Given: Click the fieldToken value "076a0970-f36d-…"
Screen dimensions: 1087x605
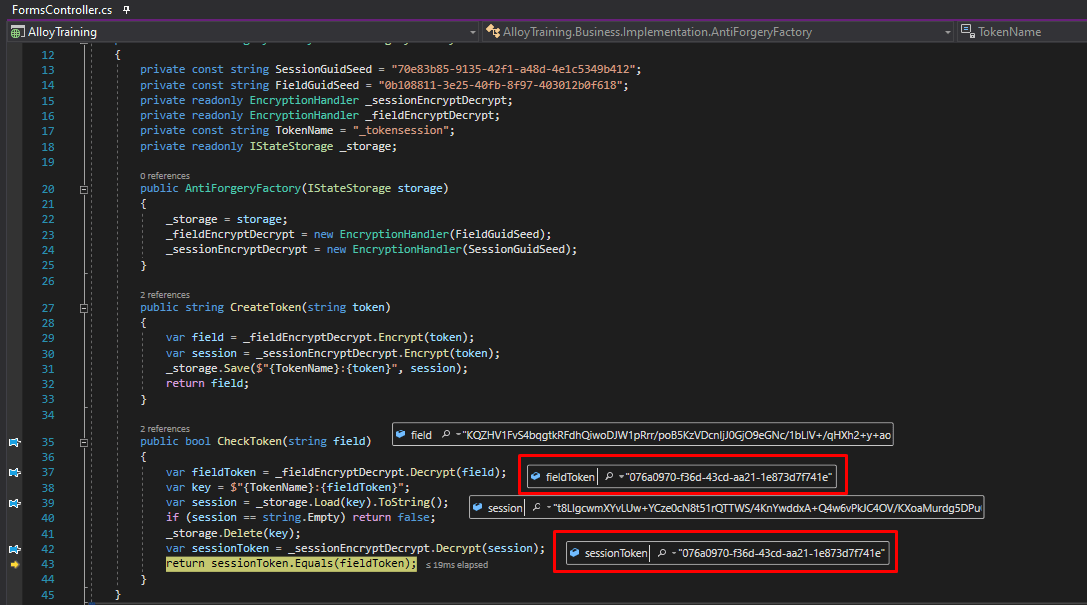Looking at the screenshot, I should click(728, 477).
